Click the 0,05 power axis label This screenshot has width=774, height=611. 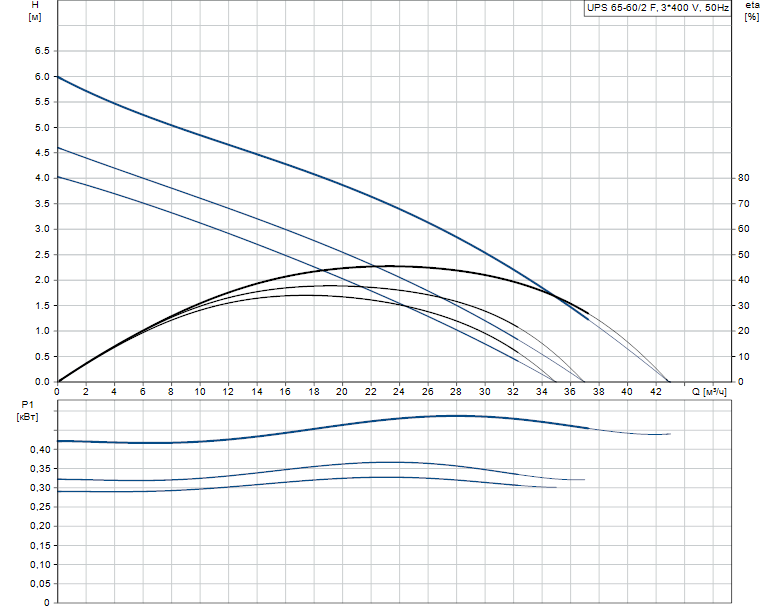pos(40,584)
